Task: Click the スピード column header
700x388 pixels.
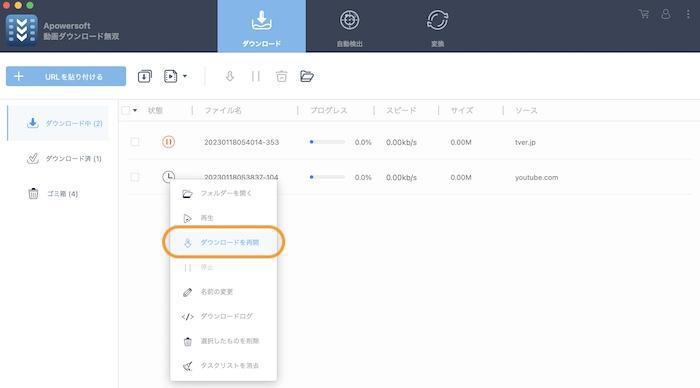Action: point(401,110)
